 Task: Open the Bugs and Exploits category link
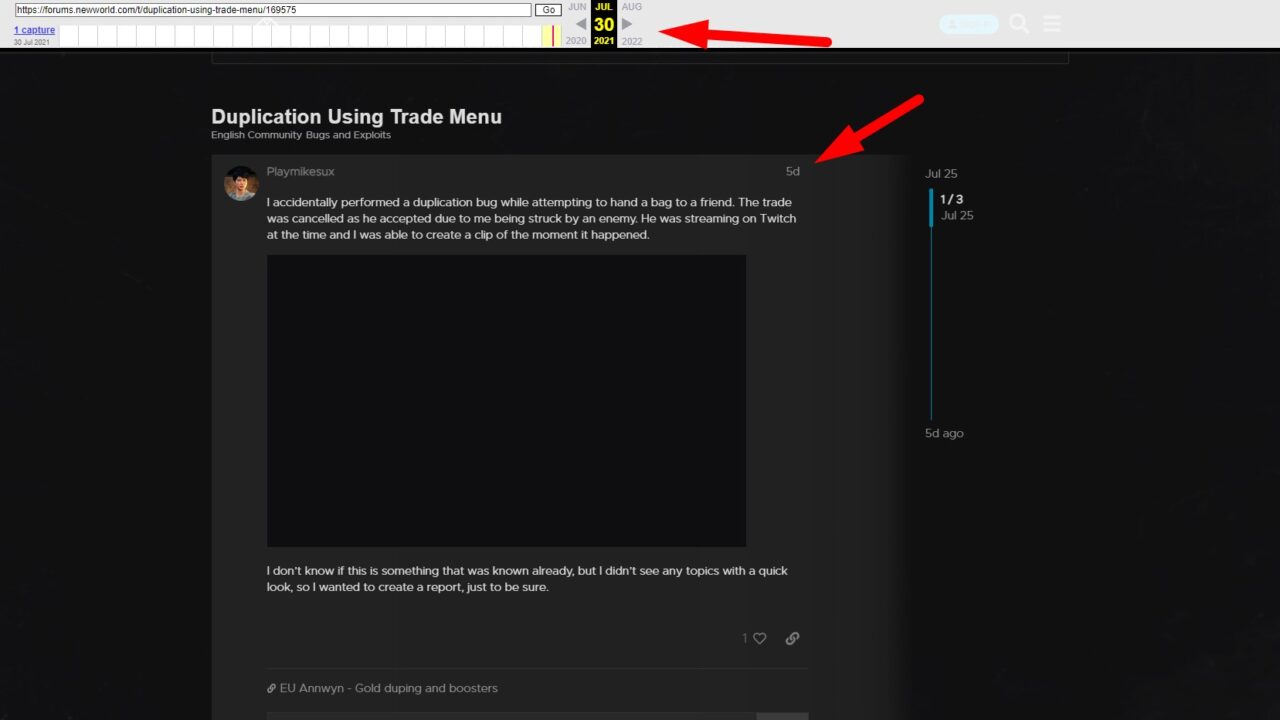tap(348, 135)
